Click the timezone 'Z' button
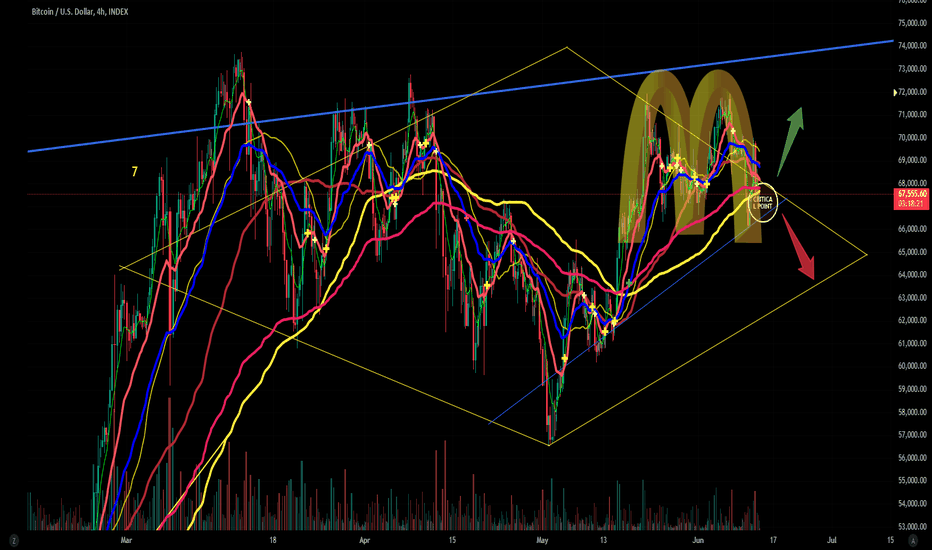Screen dimensions: 932x550 click(13, 540)
